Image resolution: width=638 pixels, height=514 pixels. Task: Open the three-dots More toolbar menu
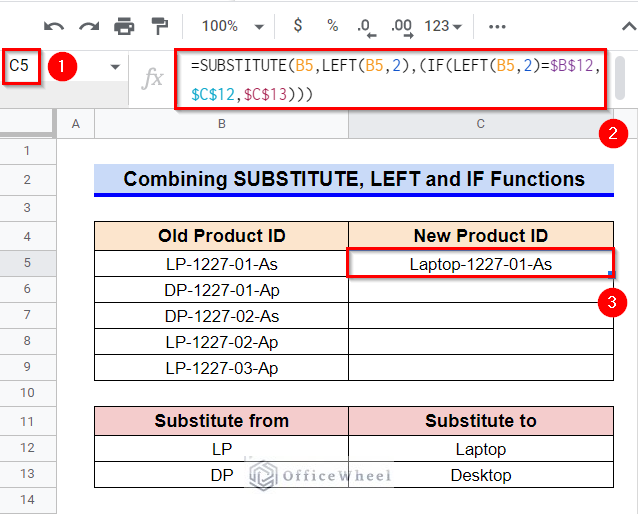[497, 27]
